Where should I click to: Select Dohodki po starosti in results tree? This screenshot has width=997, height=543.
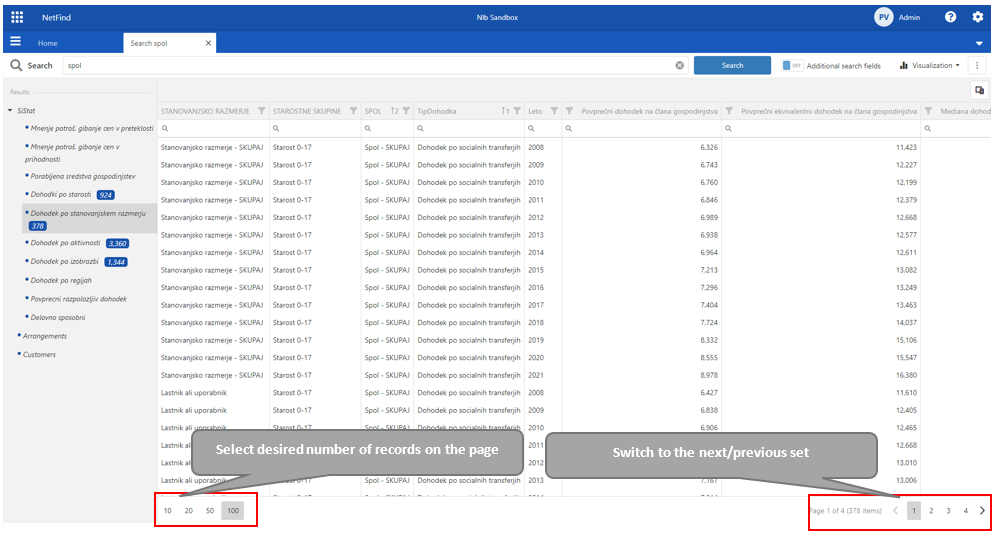pos(61,194)
